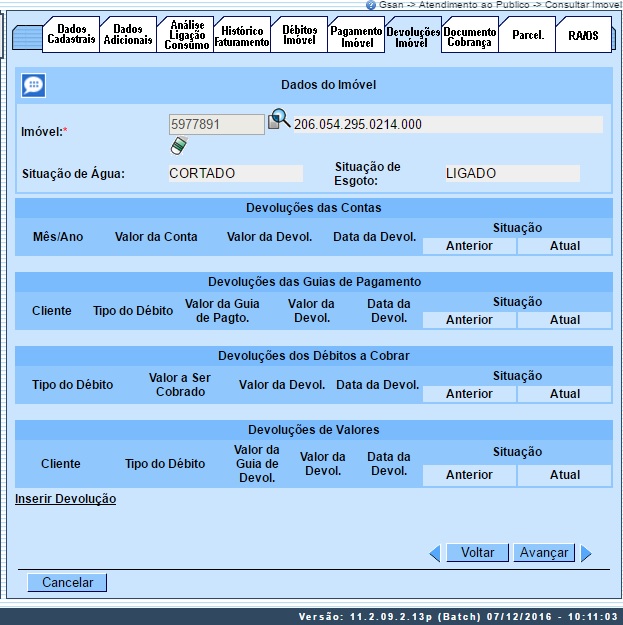Click the Imóvel number input field
Image resolution: width=623 pixels, height=625 pixels.
[216, 124]
